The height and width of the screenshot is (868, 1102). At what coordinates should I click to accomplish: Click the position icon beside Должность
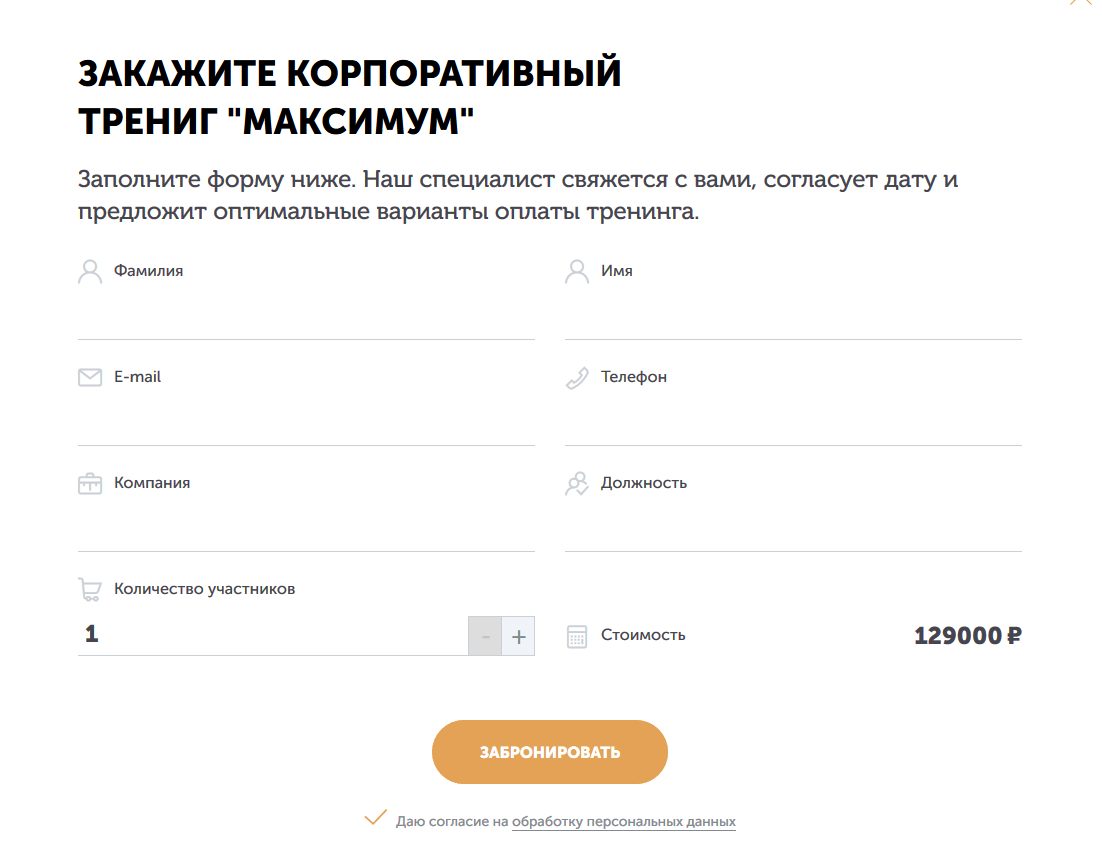coord(577,484)
